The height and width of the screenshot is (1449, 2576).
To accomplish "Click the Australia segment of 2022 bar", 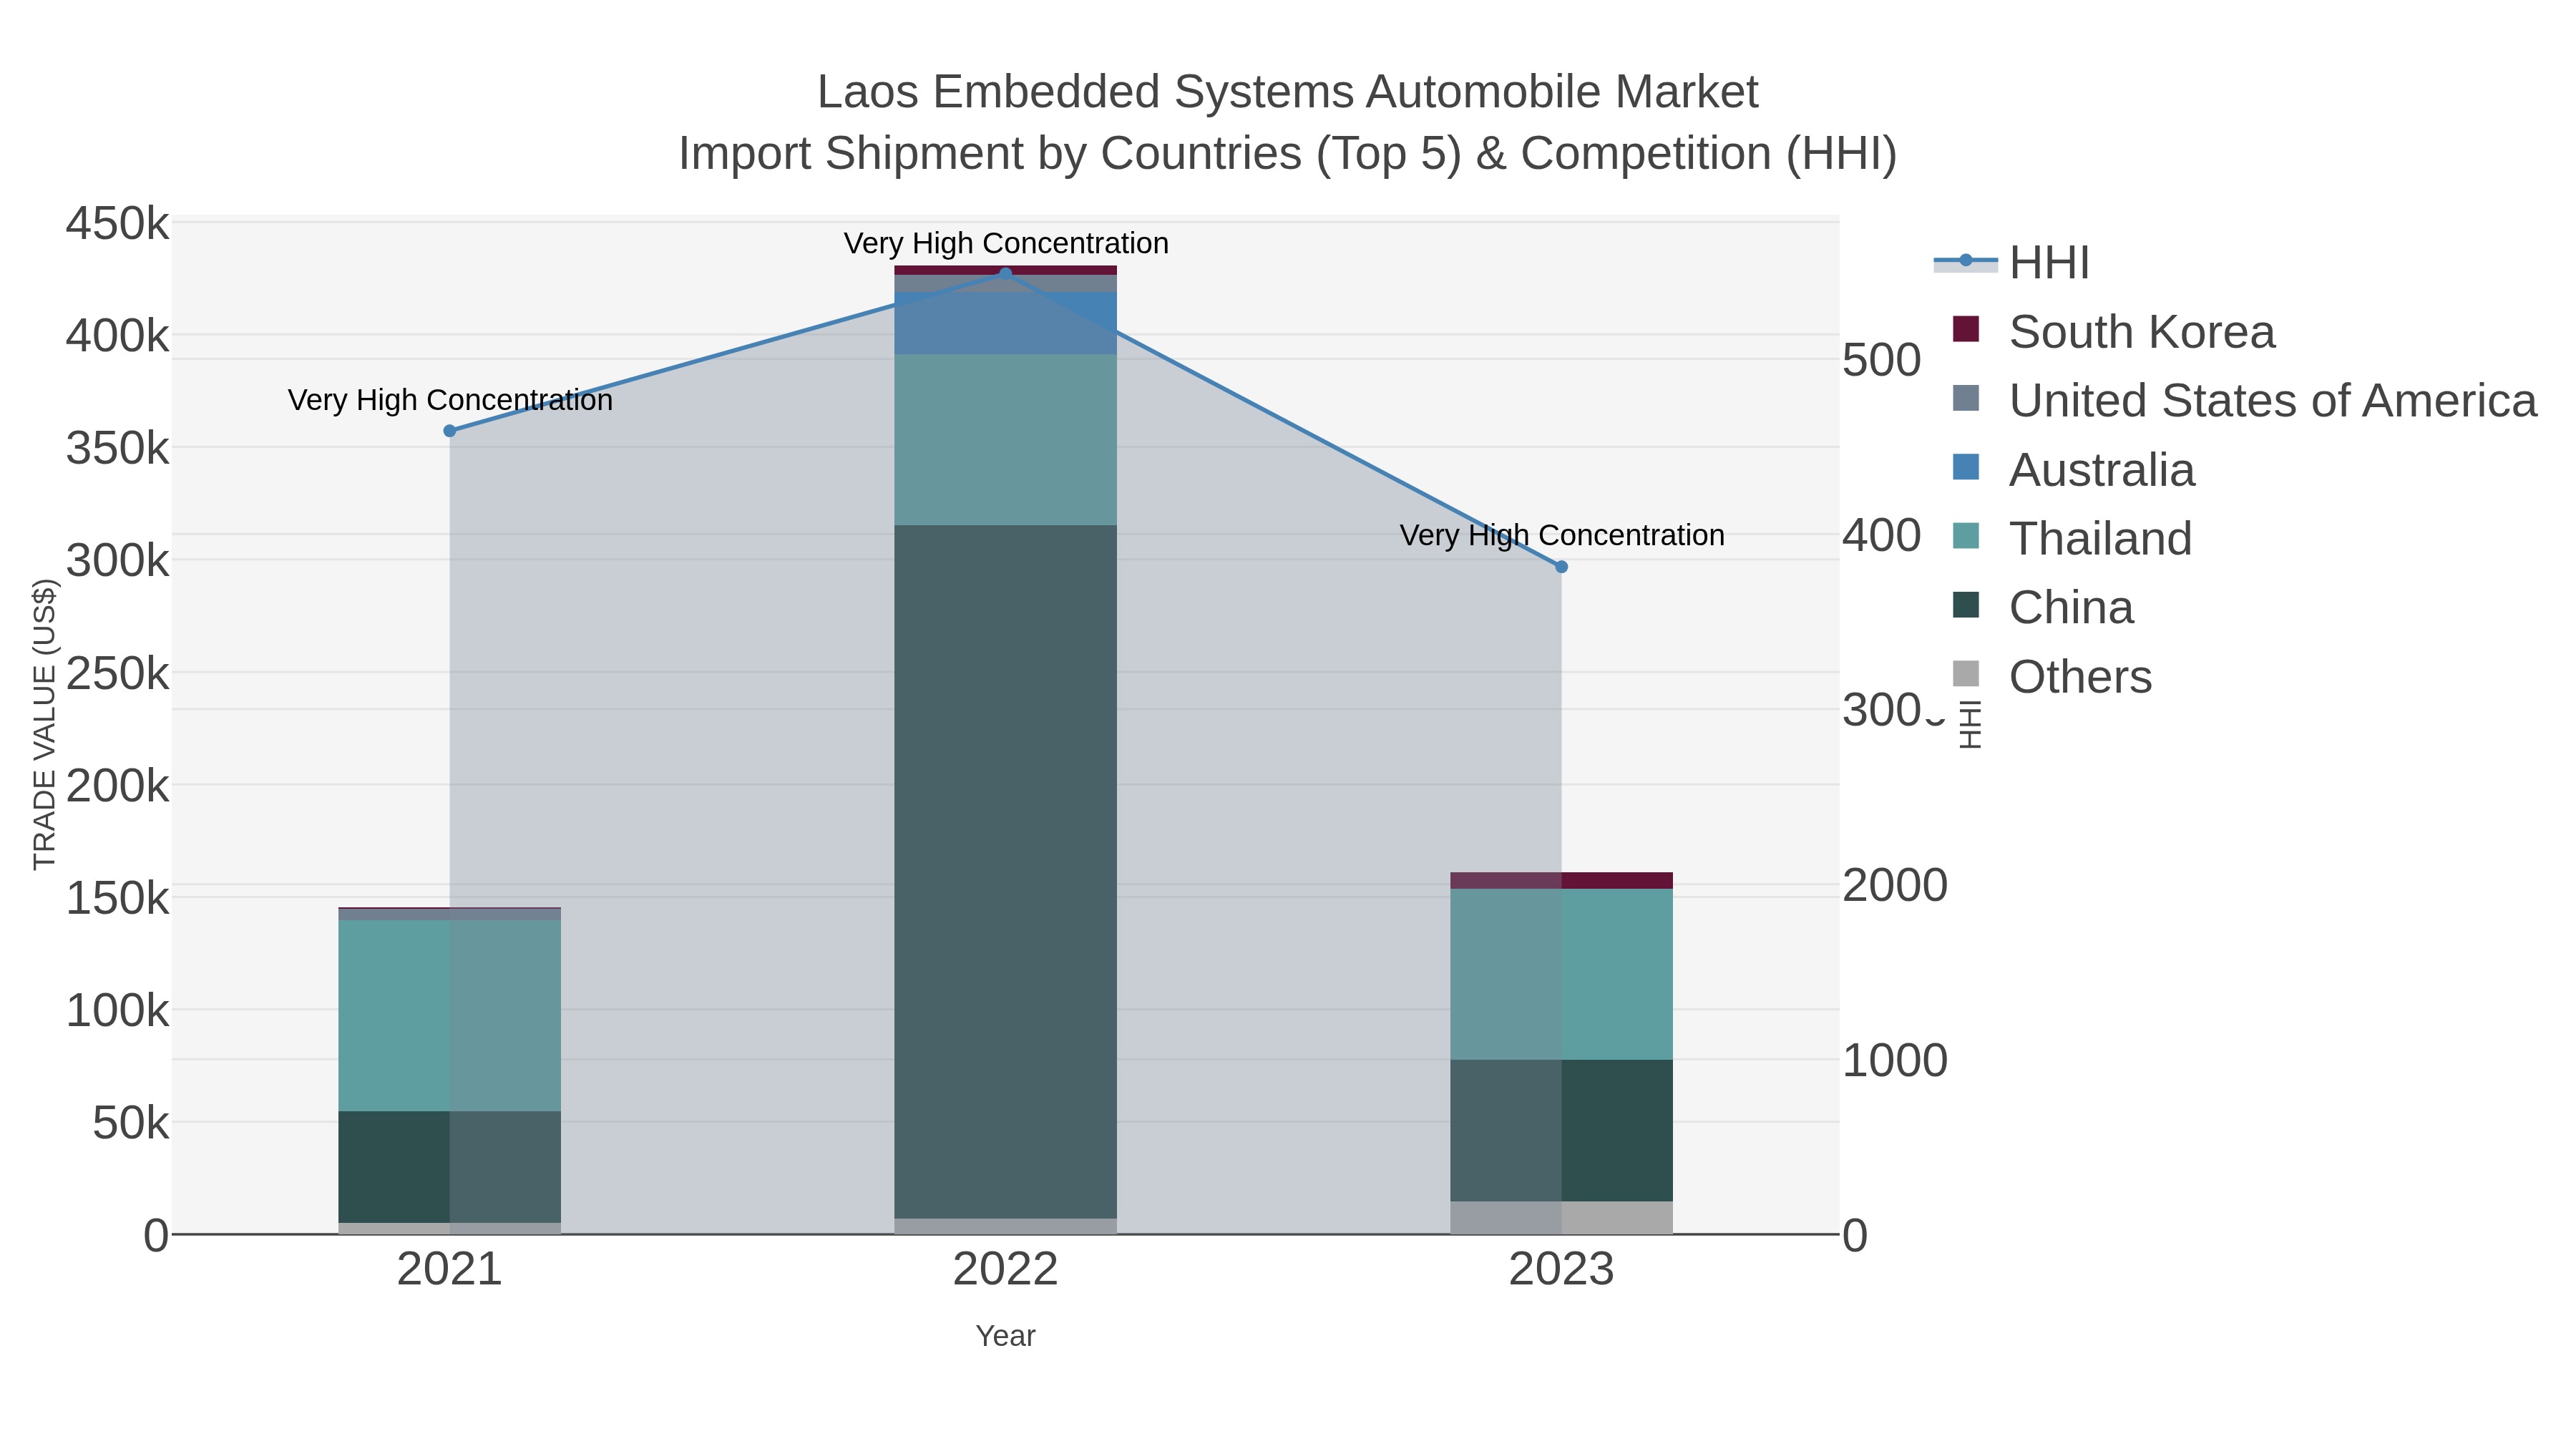I will (1006, 323).
